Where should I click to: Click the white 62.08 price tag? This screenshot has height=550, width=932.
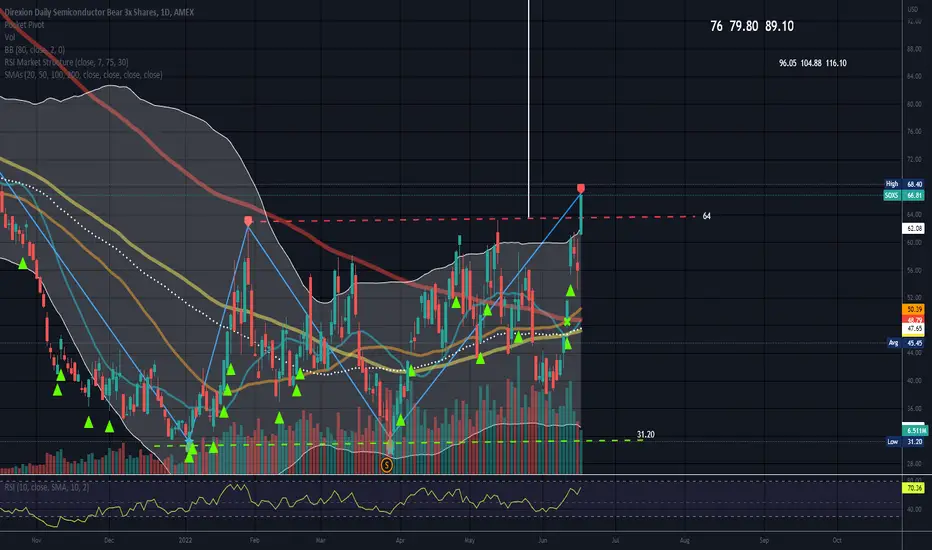pos(913,228)
